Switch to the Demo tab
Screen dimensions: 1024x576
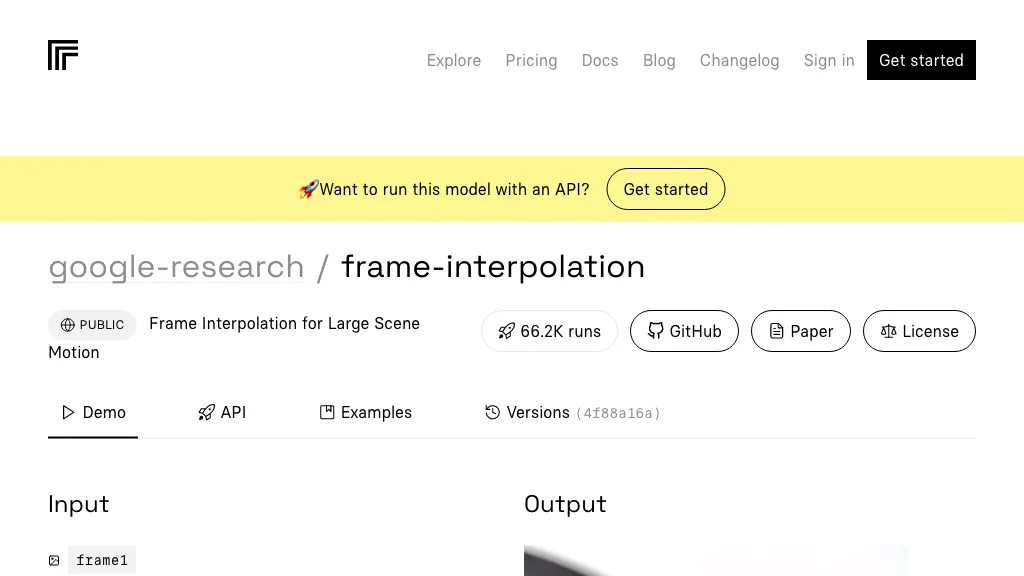(93, 412)
